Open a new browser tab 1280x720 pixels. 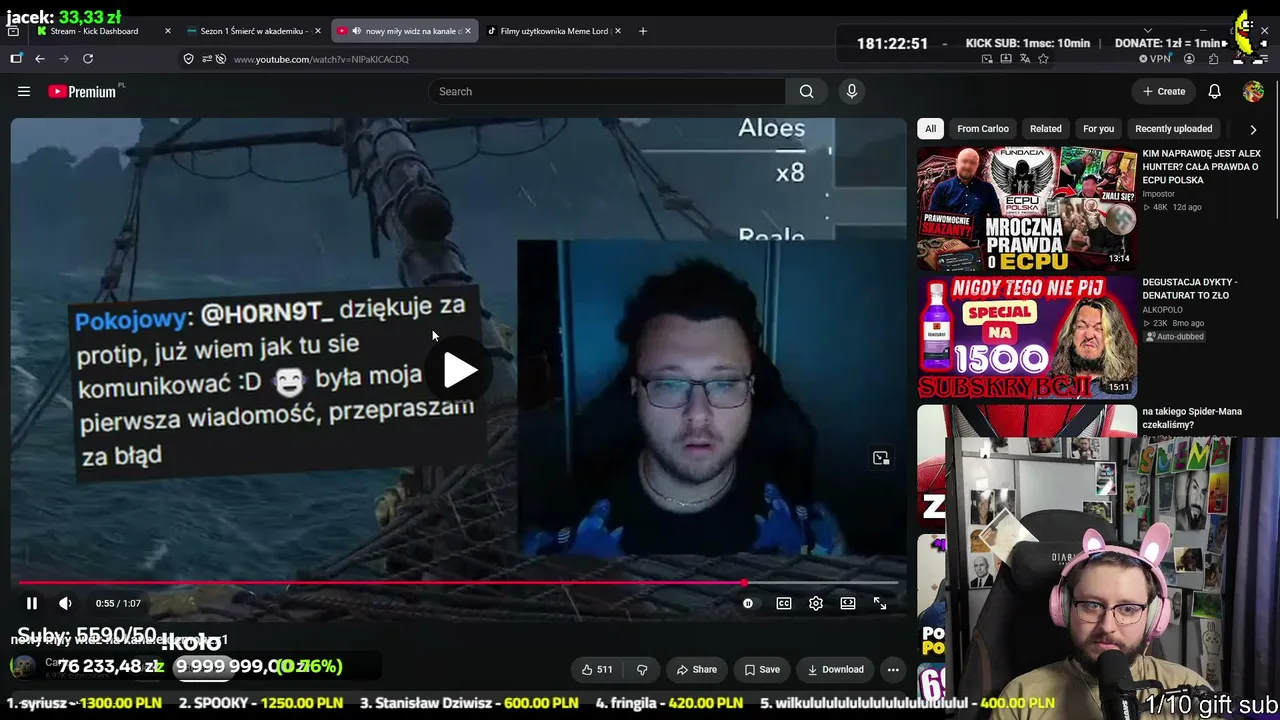point(643,31)
